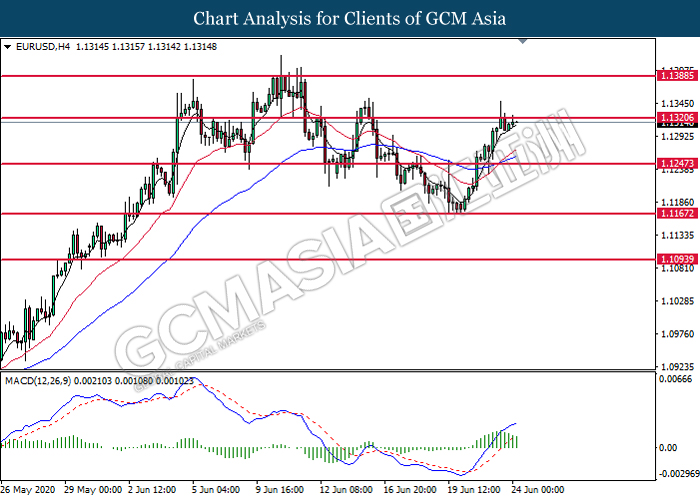Select the 1.13206 red level label

(677, 118)
